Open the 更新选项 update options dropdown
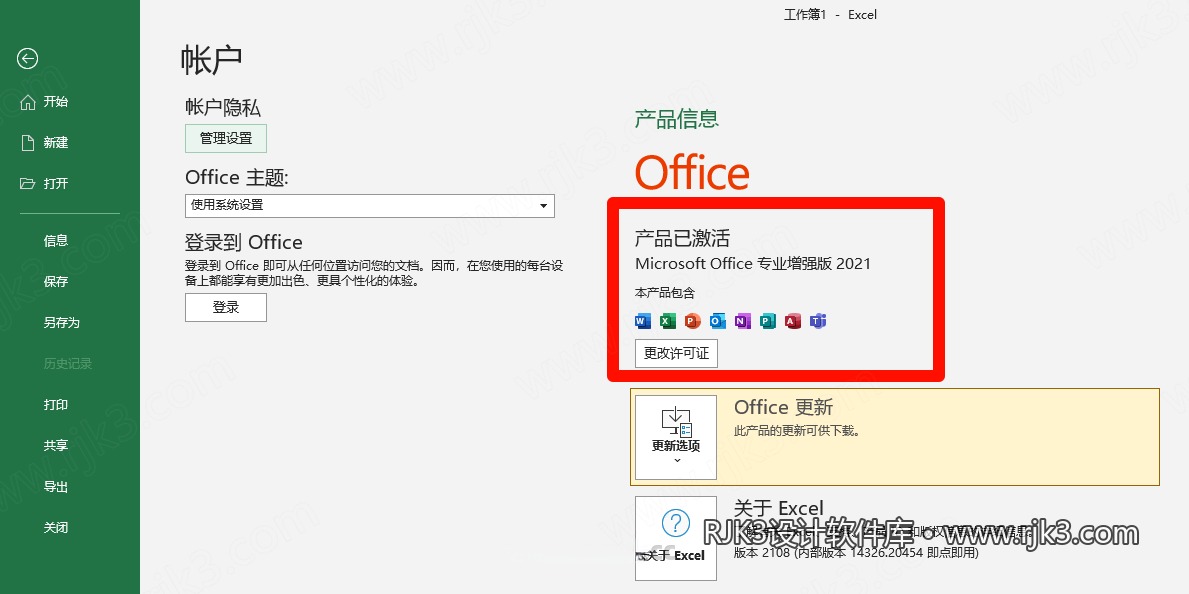 [676, 437]
